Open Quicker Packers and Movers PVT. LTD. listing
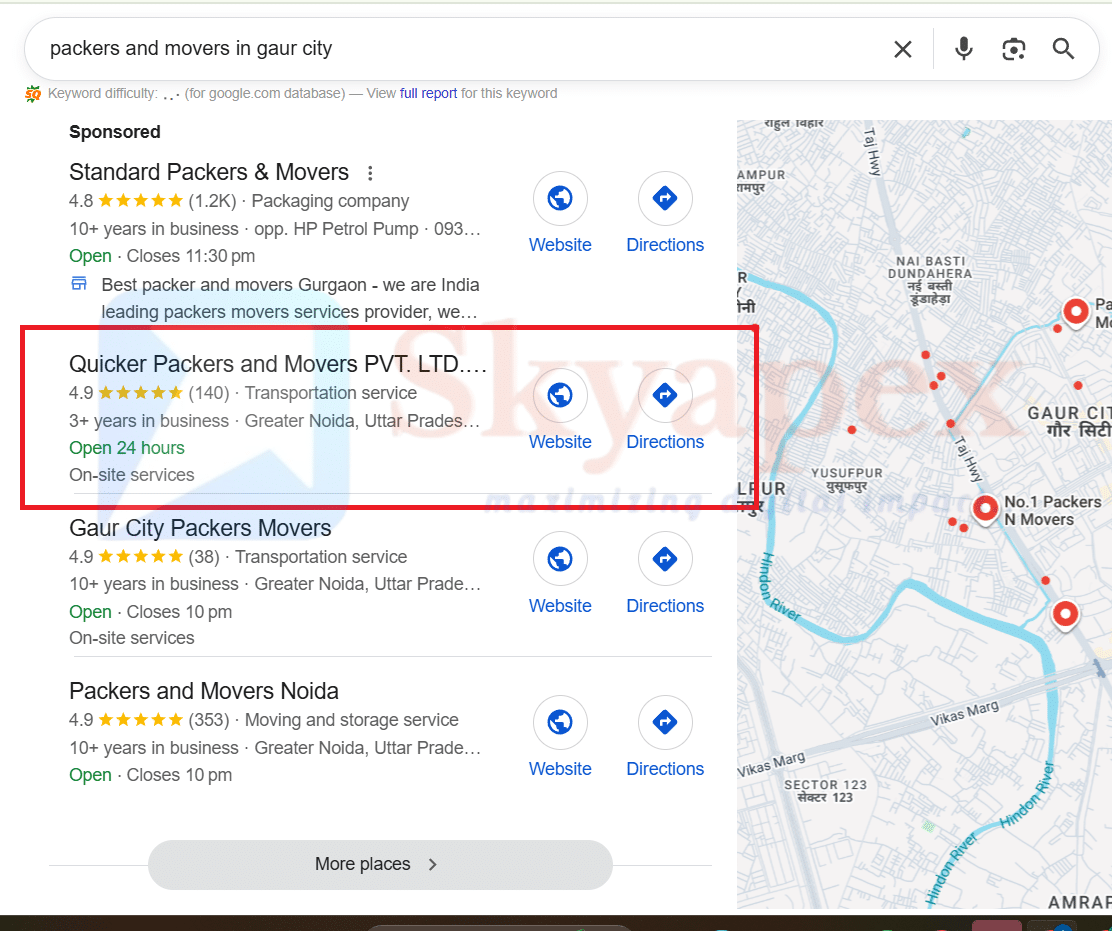 (277, 364)
